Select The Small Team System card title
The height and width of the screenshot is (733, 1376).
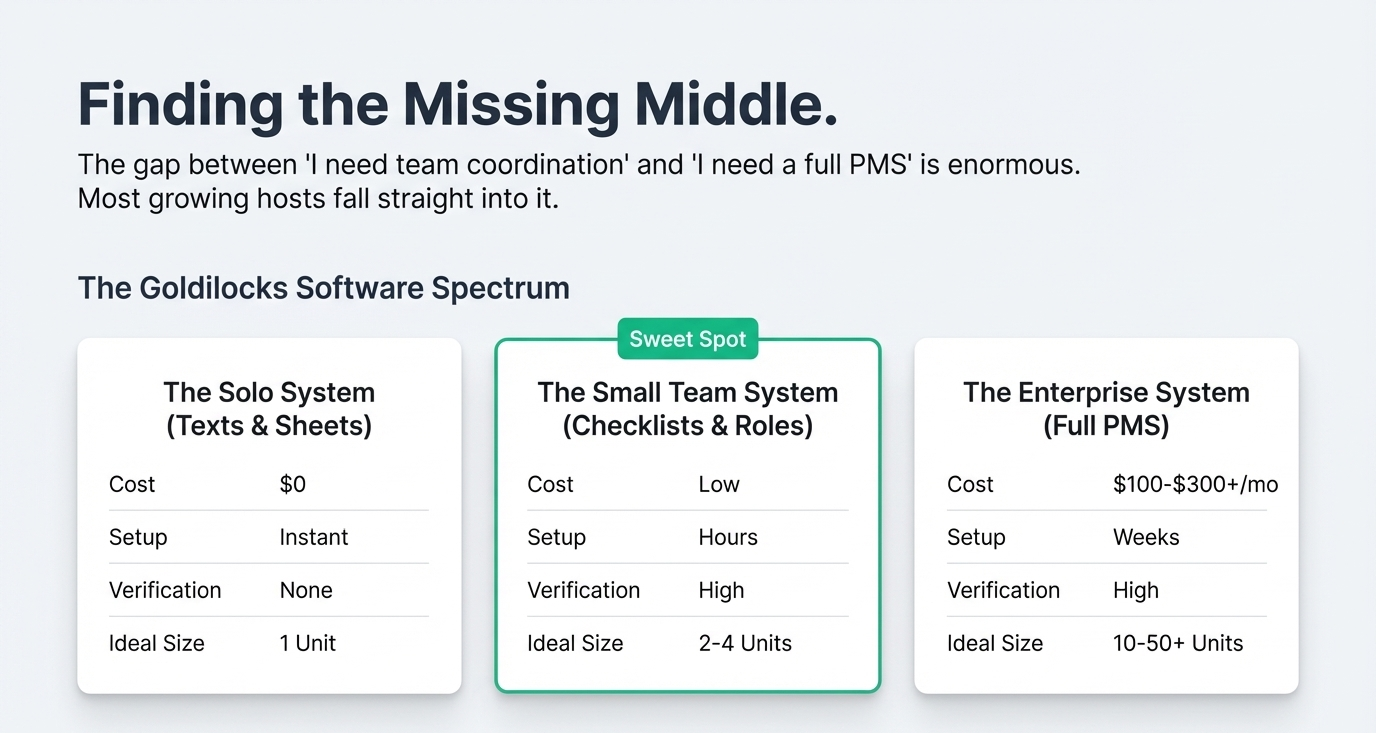[688, 409]
